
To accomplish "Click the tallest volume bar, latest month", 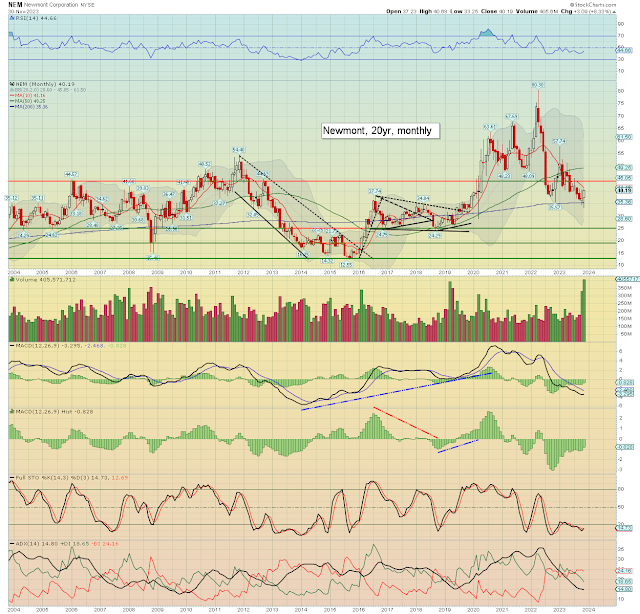I will (584, 310).
